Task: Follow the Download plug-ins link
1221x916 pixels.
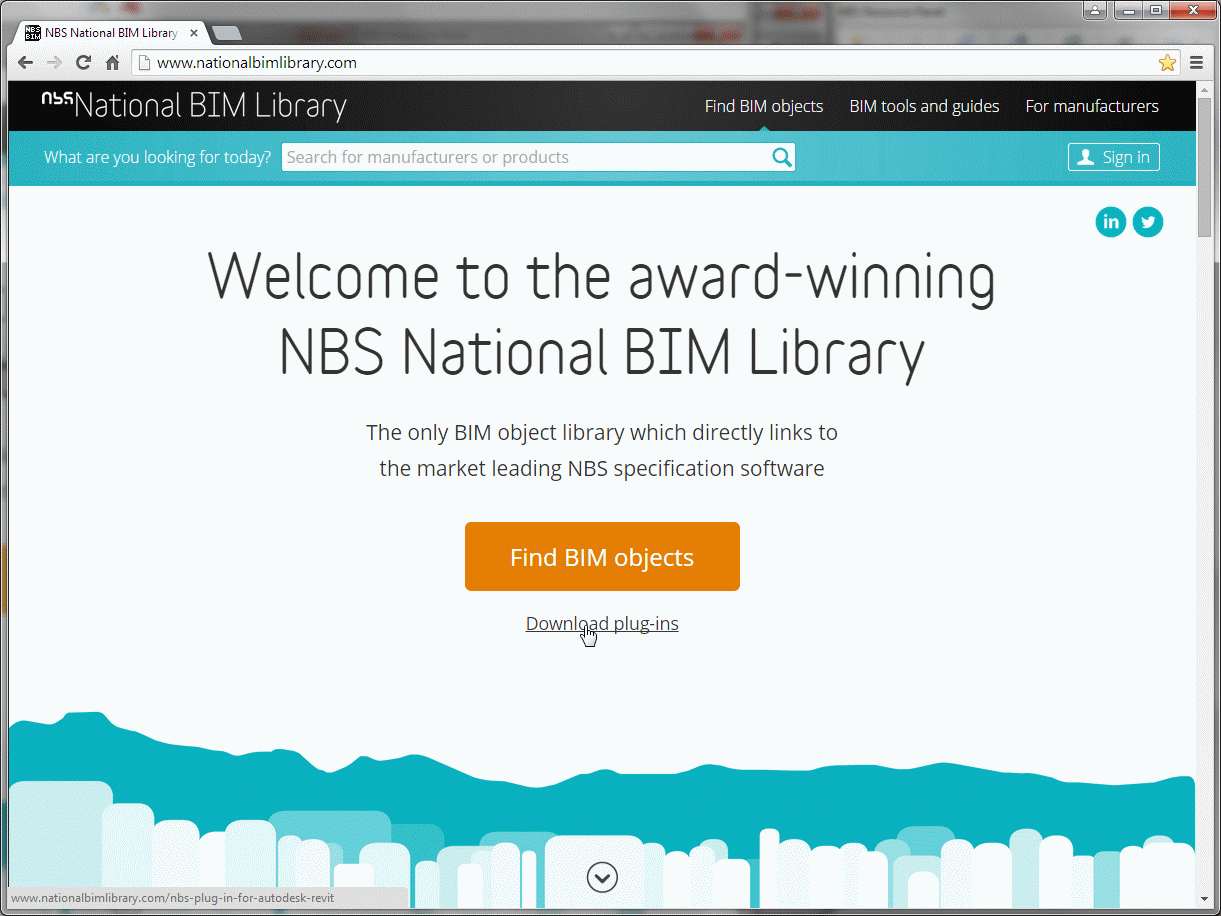Action: click(602, 623)
